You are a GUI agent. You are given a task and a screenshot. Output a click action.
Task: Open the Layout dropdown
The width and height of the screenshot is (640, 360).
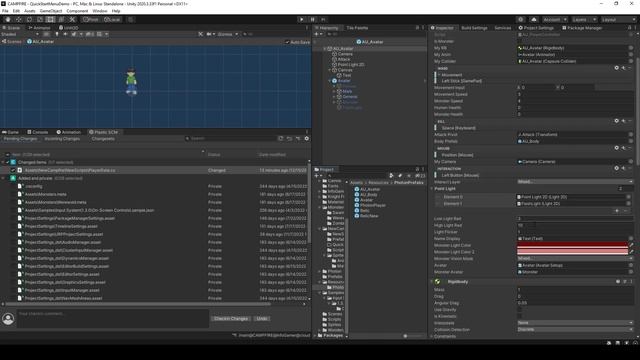coord(618,19)
